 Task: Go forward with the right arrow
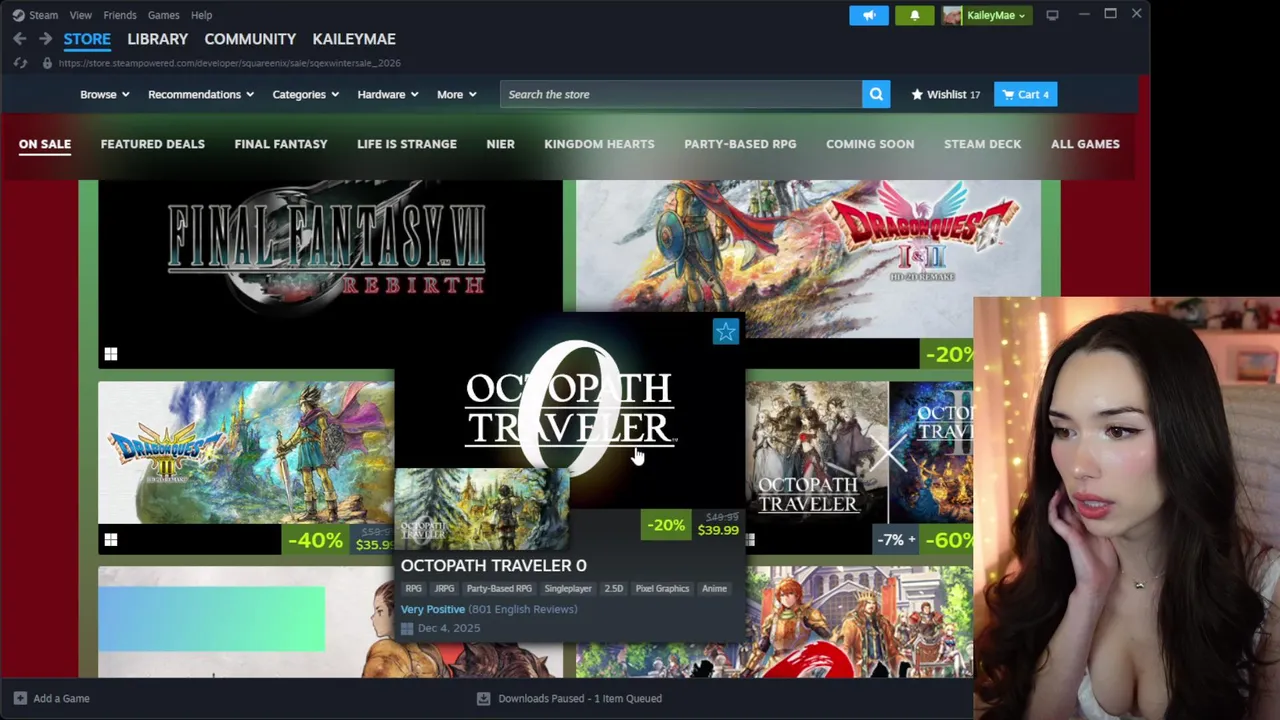[45, 39]
